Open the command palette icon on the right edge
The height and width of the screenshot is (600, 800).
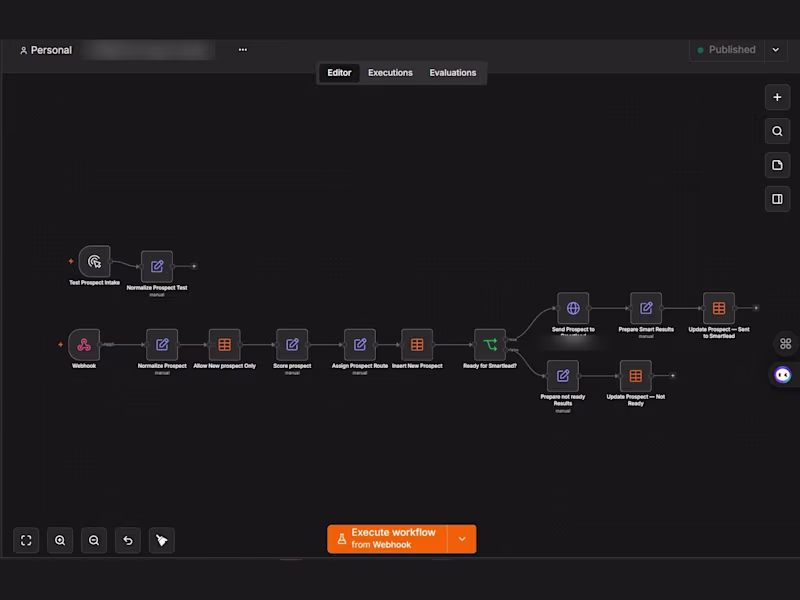coord(785,344)
